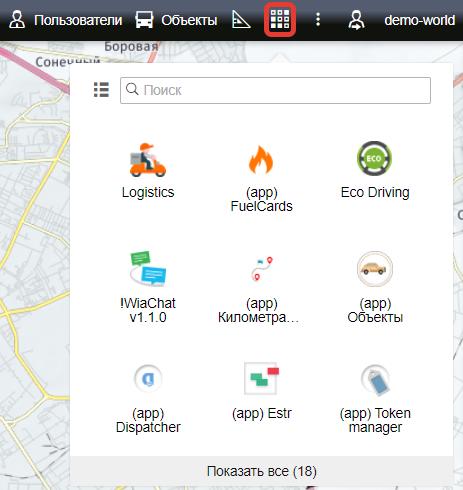The image size is (463, 490).
Task: Open the demo-world account menu
Action: [x=419, y=20]
